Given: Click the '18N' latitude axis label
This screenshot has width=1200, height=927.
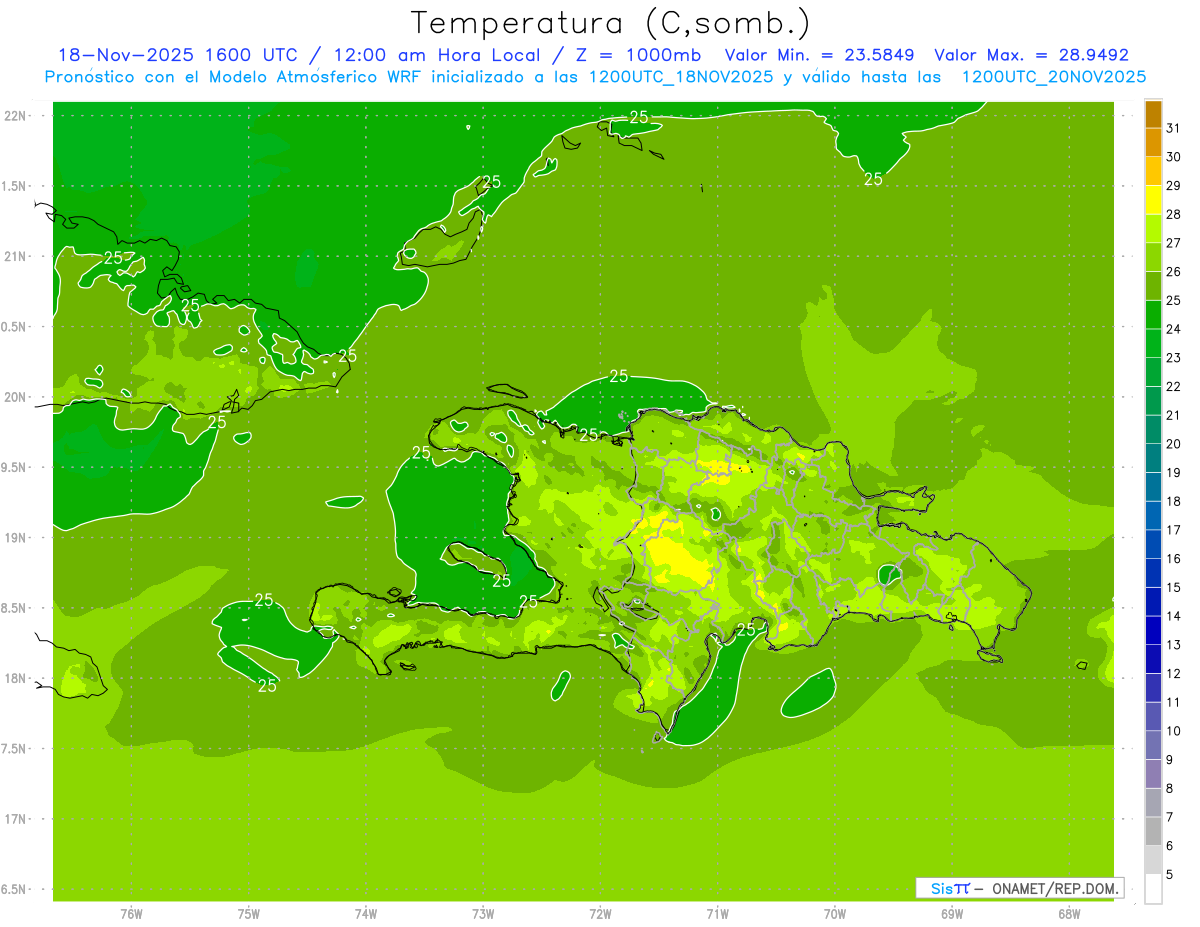Looking at the screenshot, I should (x=17, y=678).
